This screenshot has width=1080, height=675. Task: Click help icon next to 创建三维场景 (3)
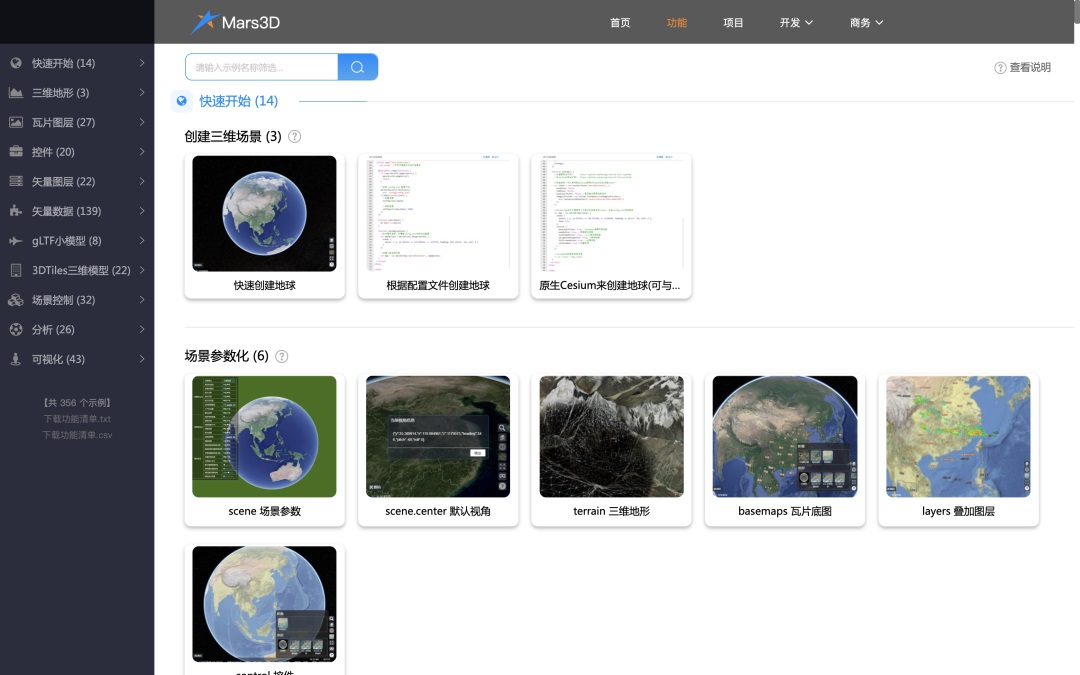(x=295, y=136)
